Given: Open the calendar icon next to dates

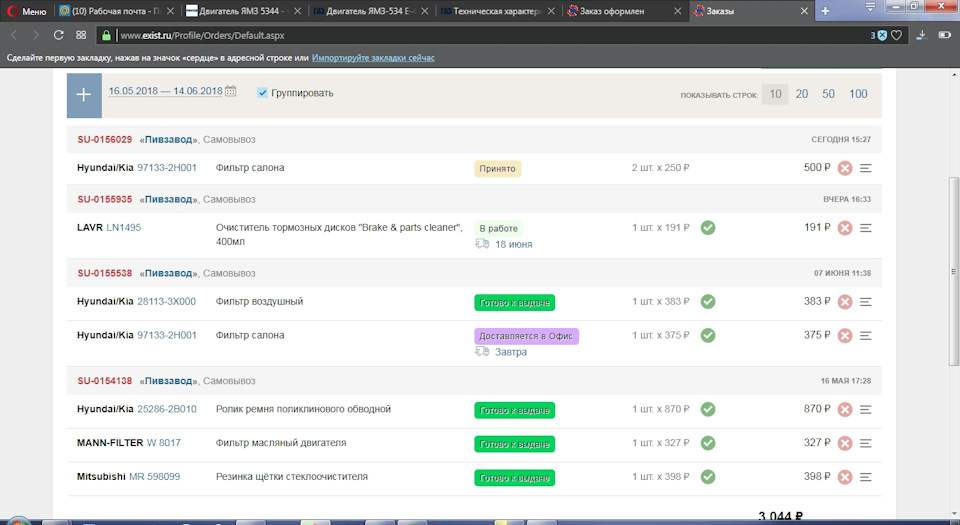Looking at the screenshot, I should [x=230, y=91].
